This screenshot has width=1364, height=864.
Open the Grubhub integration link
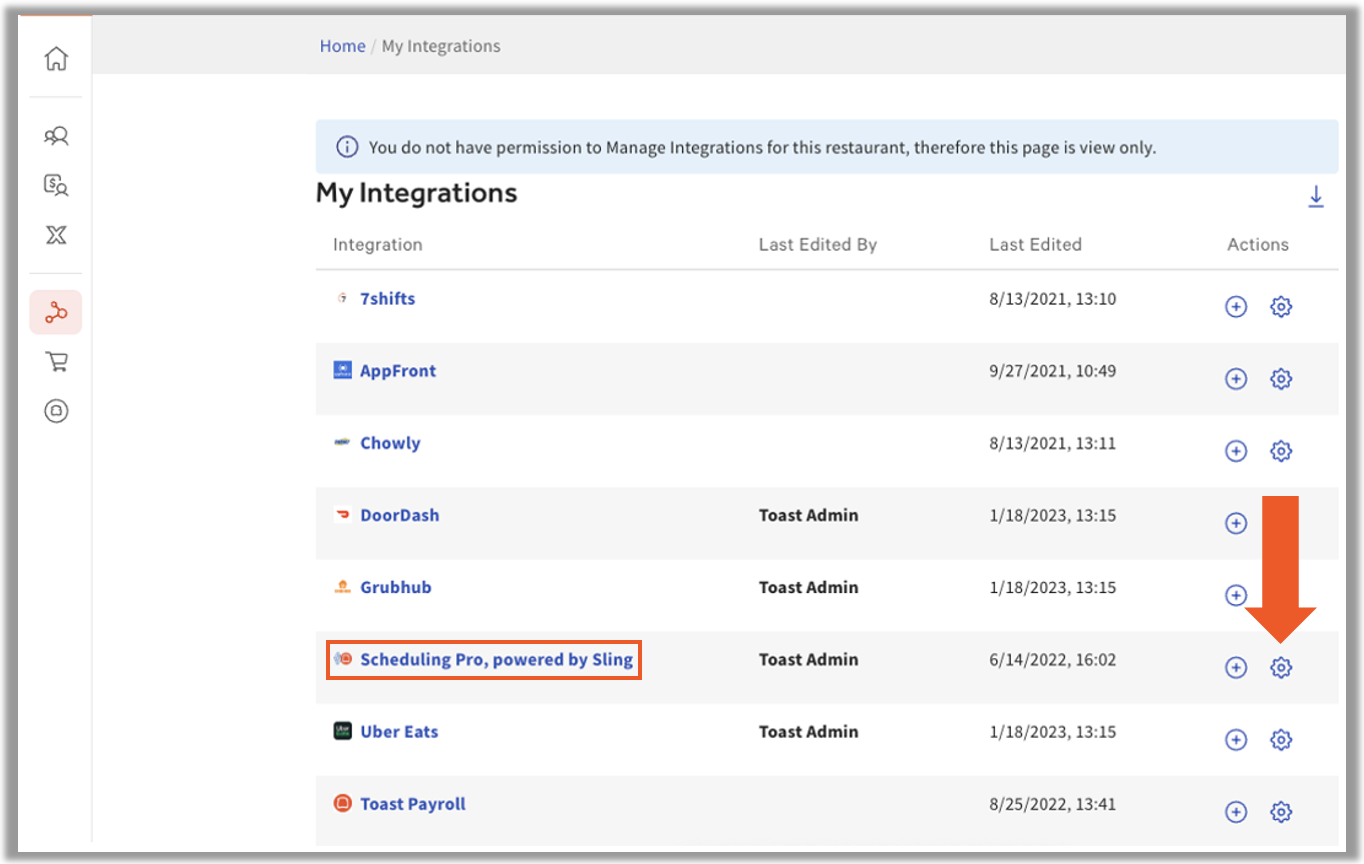click(x=395, y=588)
